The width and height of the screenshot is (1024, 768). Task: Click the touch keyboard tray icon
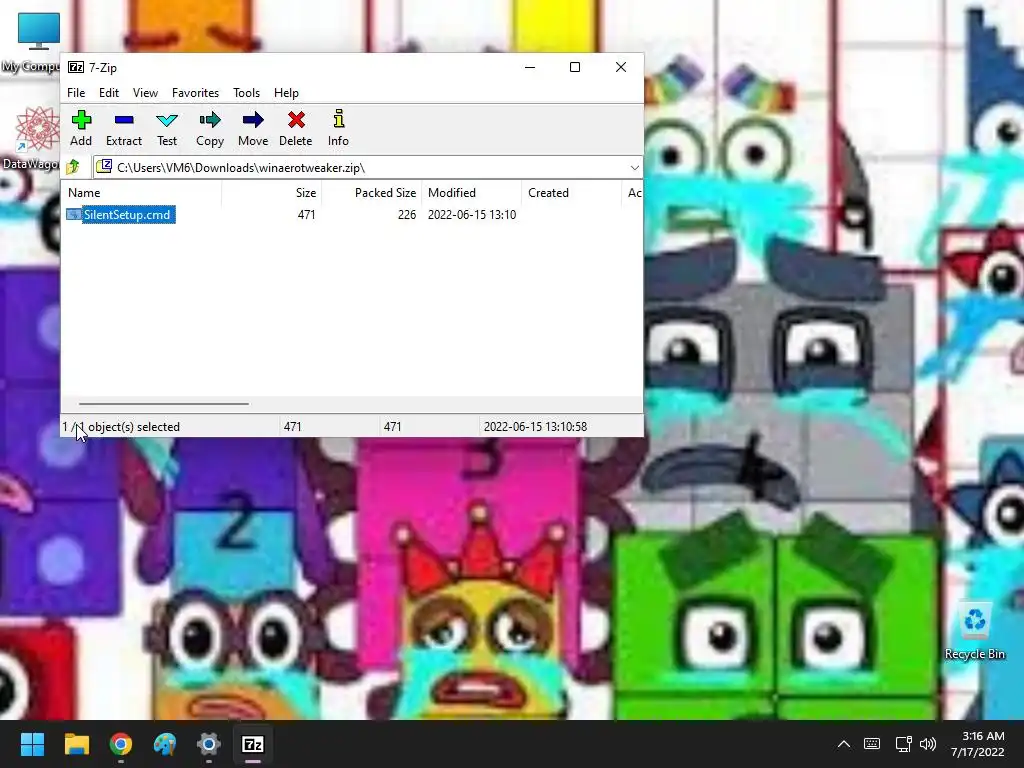coord(872,744)
